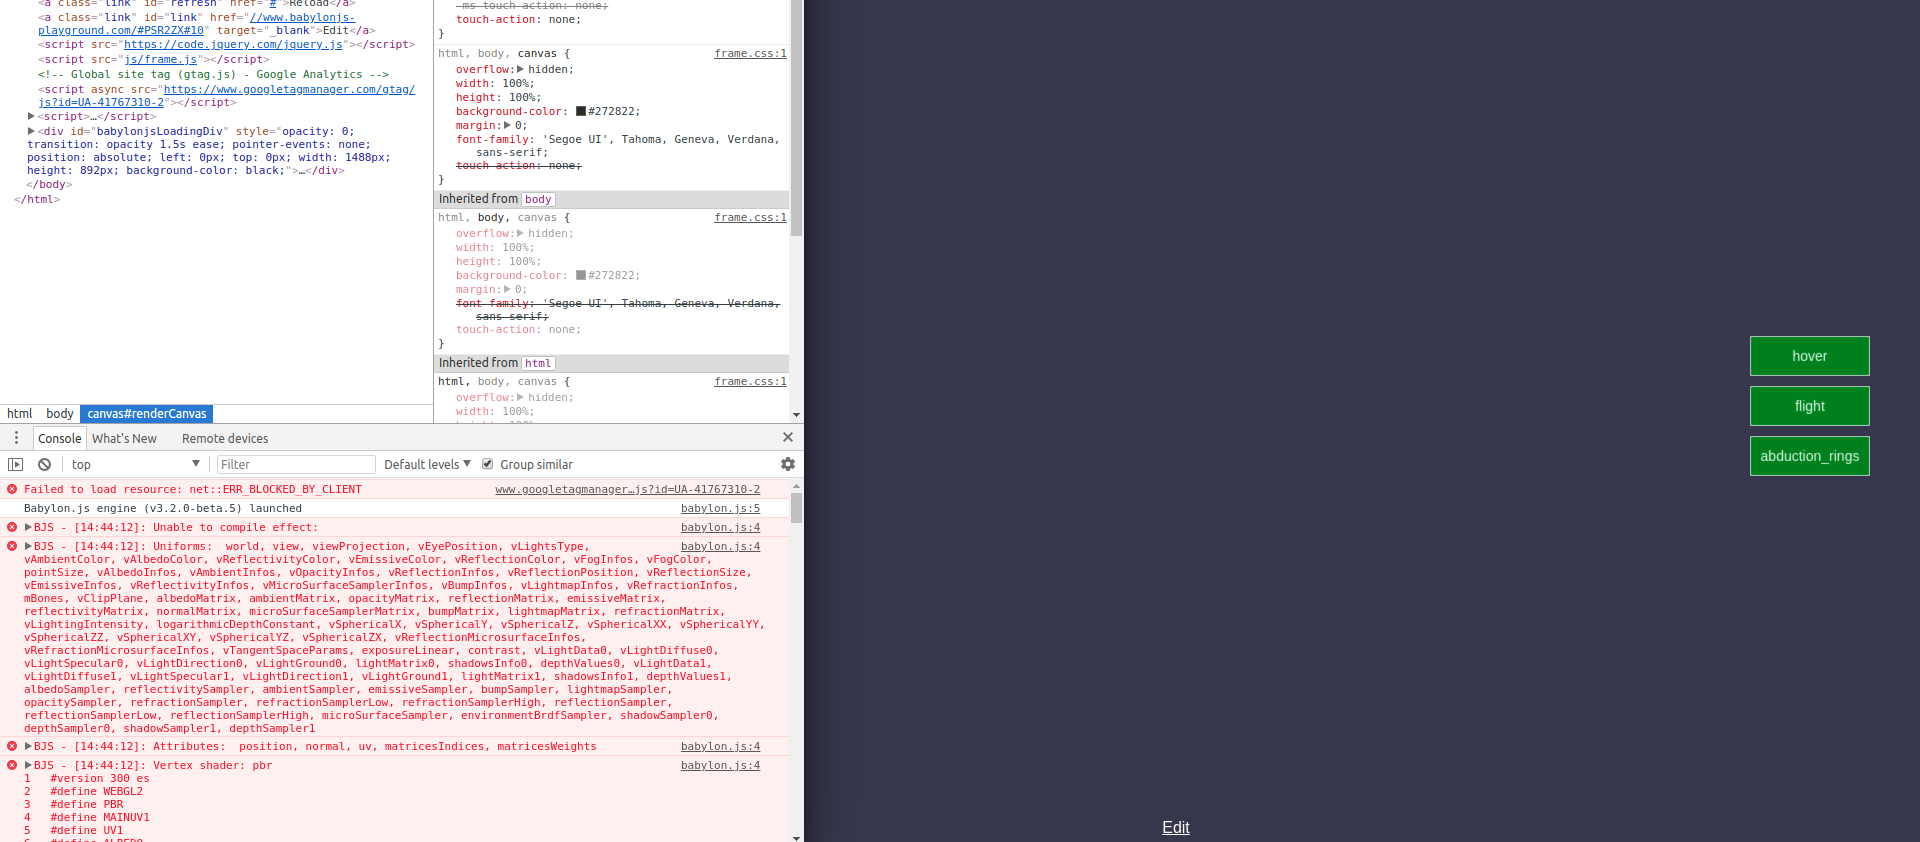Image resolution: width=1920 pixels, height=842 pixels.
Task: Click the inherited greyed #272822 color swatch
Action: pos(581,275)
